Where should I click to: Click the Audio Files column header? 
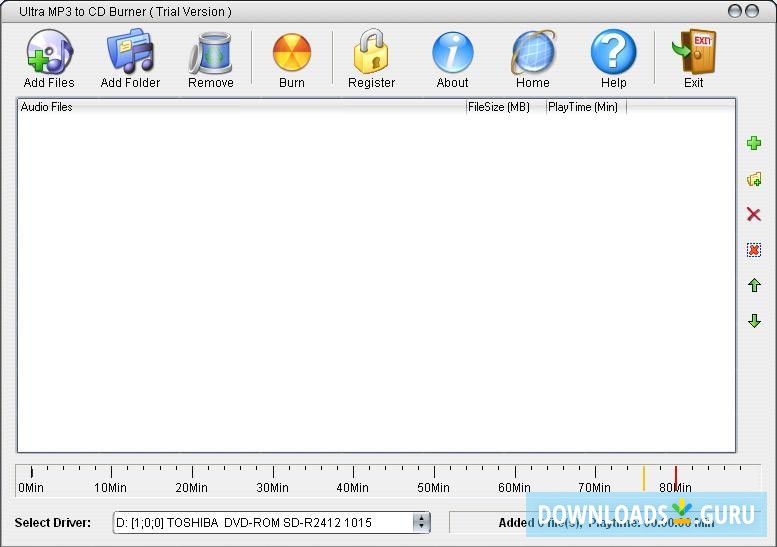pos(242,107)
